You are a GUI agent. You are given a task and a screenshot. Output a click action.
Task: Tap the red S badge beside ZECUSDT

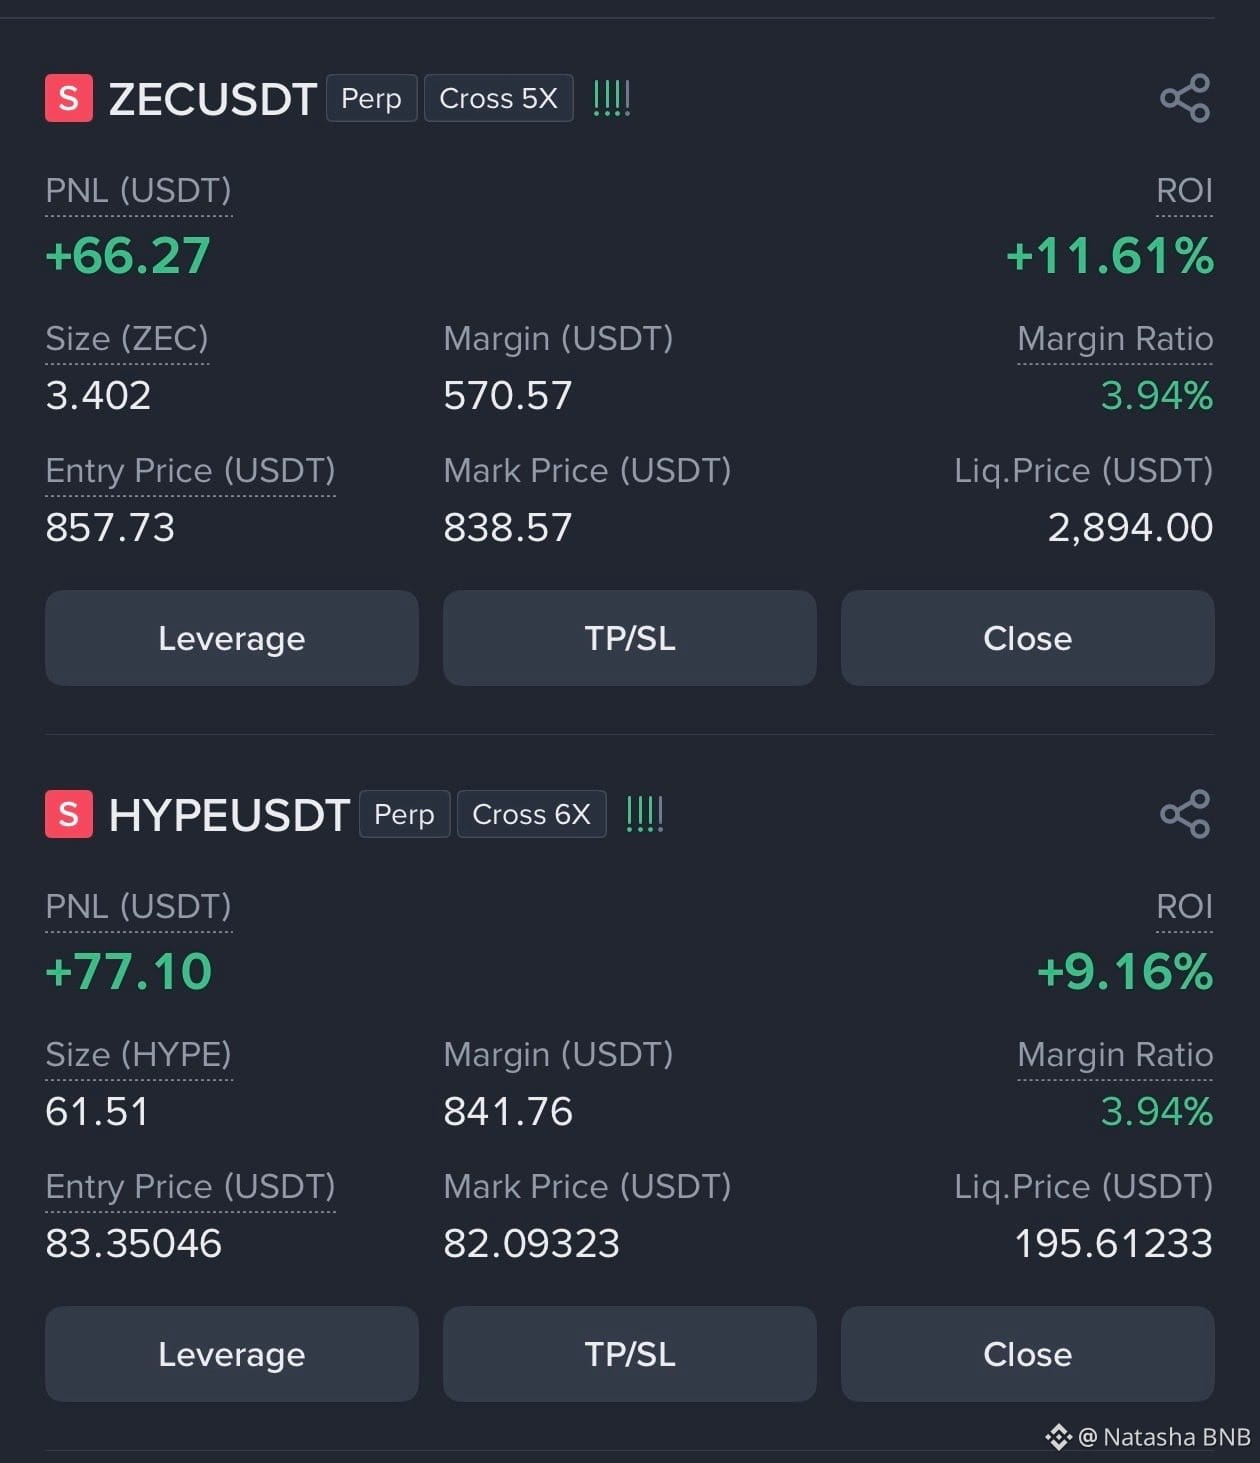click(x=69, y=98)
